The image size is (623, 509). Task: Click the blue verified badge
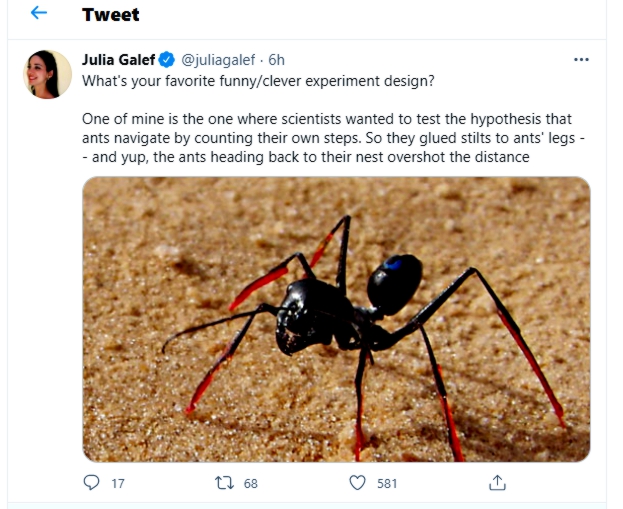[x=167, y=59]
